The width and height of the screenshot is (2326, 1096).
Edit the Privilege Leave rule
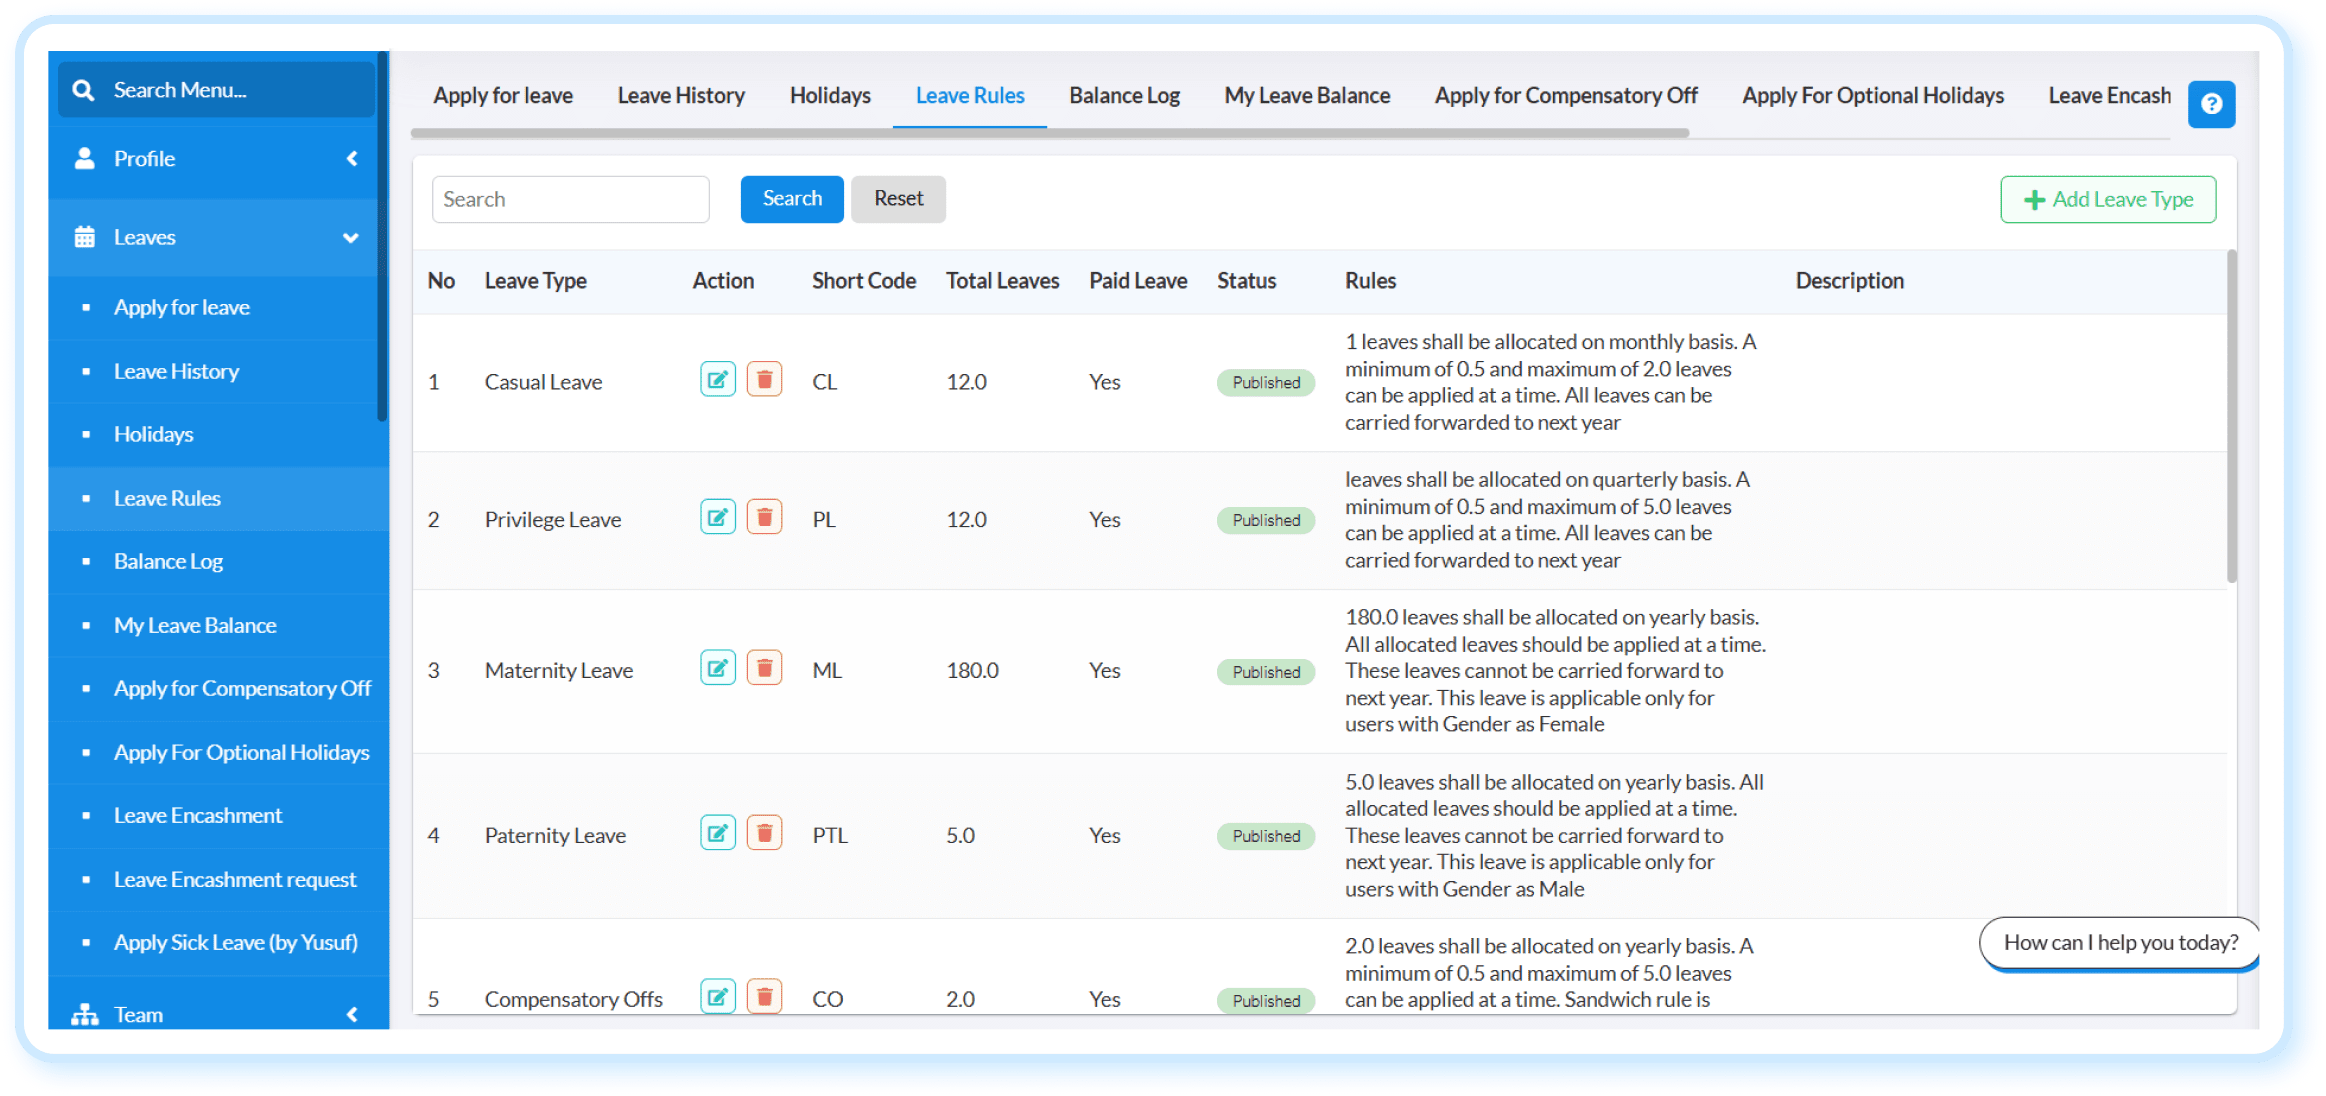[718, 518]
